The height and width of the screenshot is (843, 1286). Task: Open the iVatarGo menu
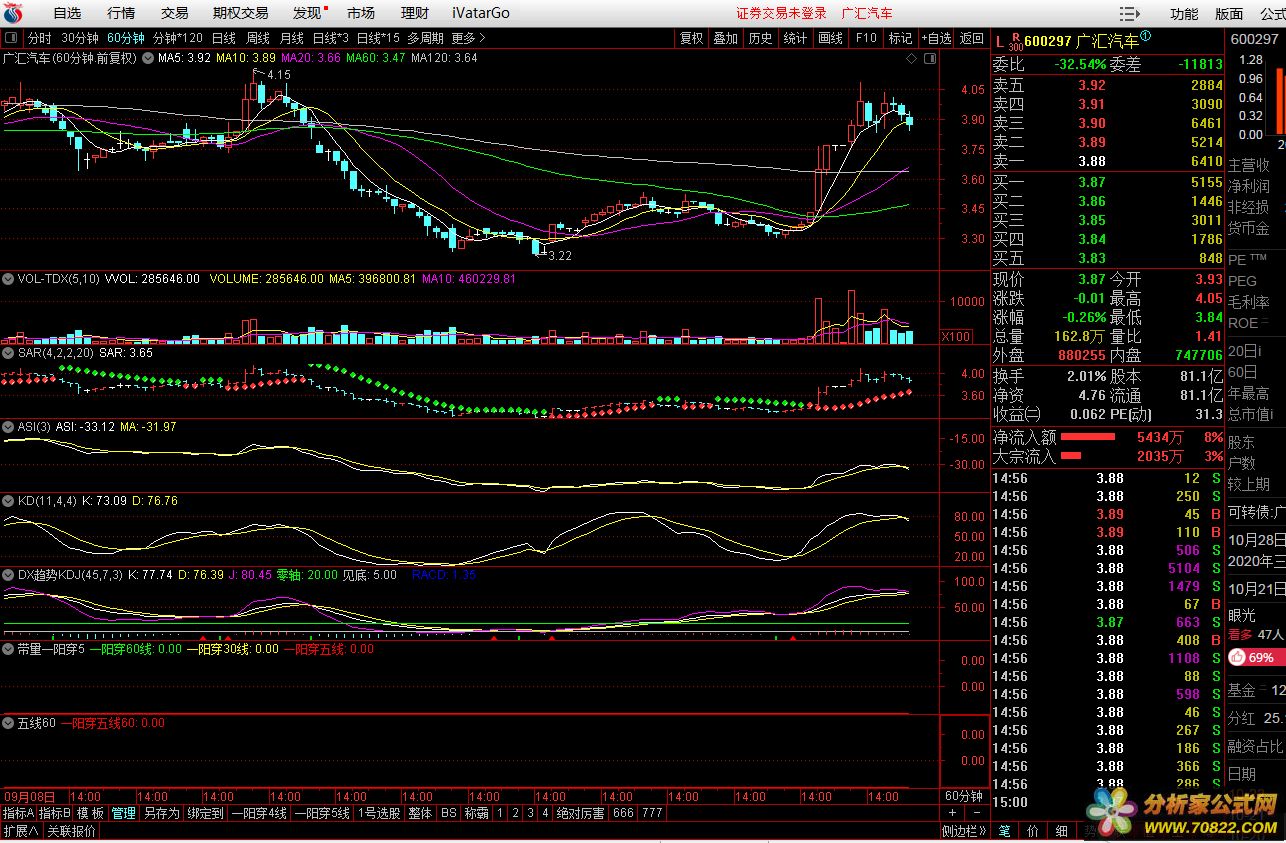tap(480, 13)
